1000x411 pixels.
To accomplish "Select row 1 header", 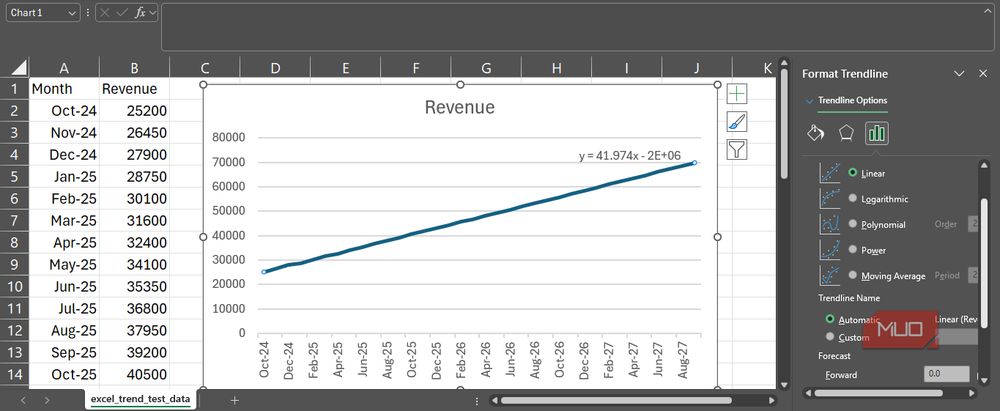I will click(14, 89).
